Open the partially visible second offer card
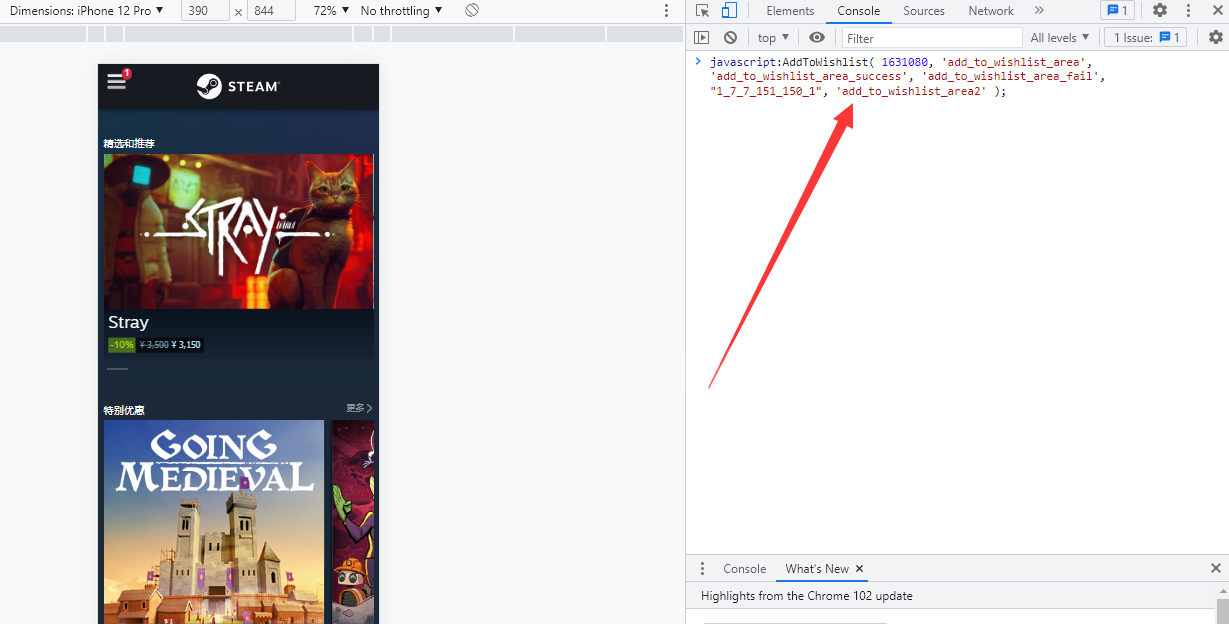Image resolution: width=1229 pixels, height=624 pixels. point(354,521)
